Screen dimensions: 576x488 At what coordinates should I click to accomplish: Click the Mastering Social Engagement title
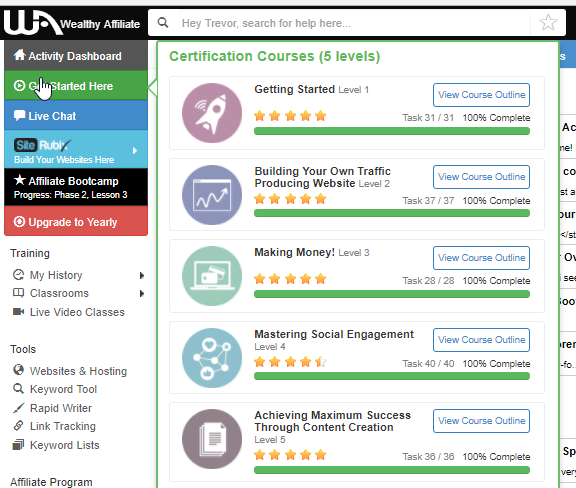pos(334,334)
